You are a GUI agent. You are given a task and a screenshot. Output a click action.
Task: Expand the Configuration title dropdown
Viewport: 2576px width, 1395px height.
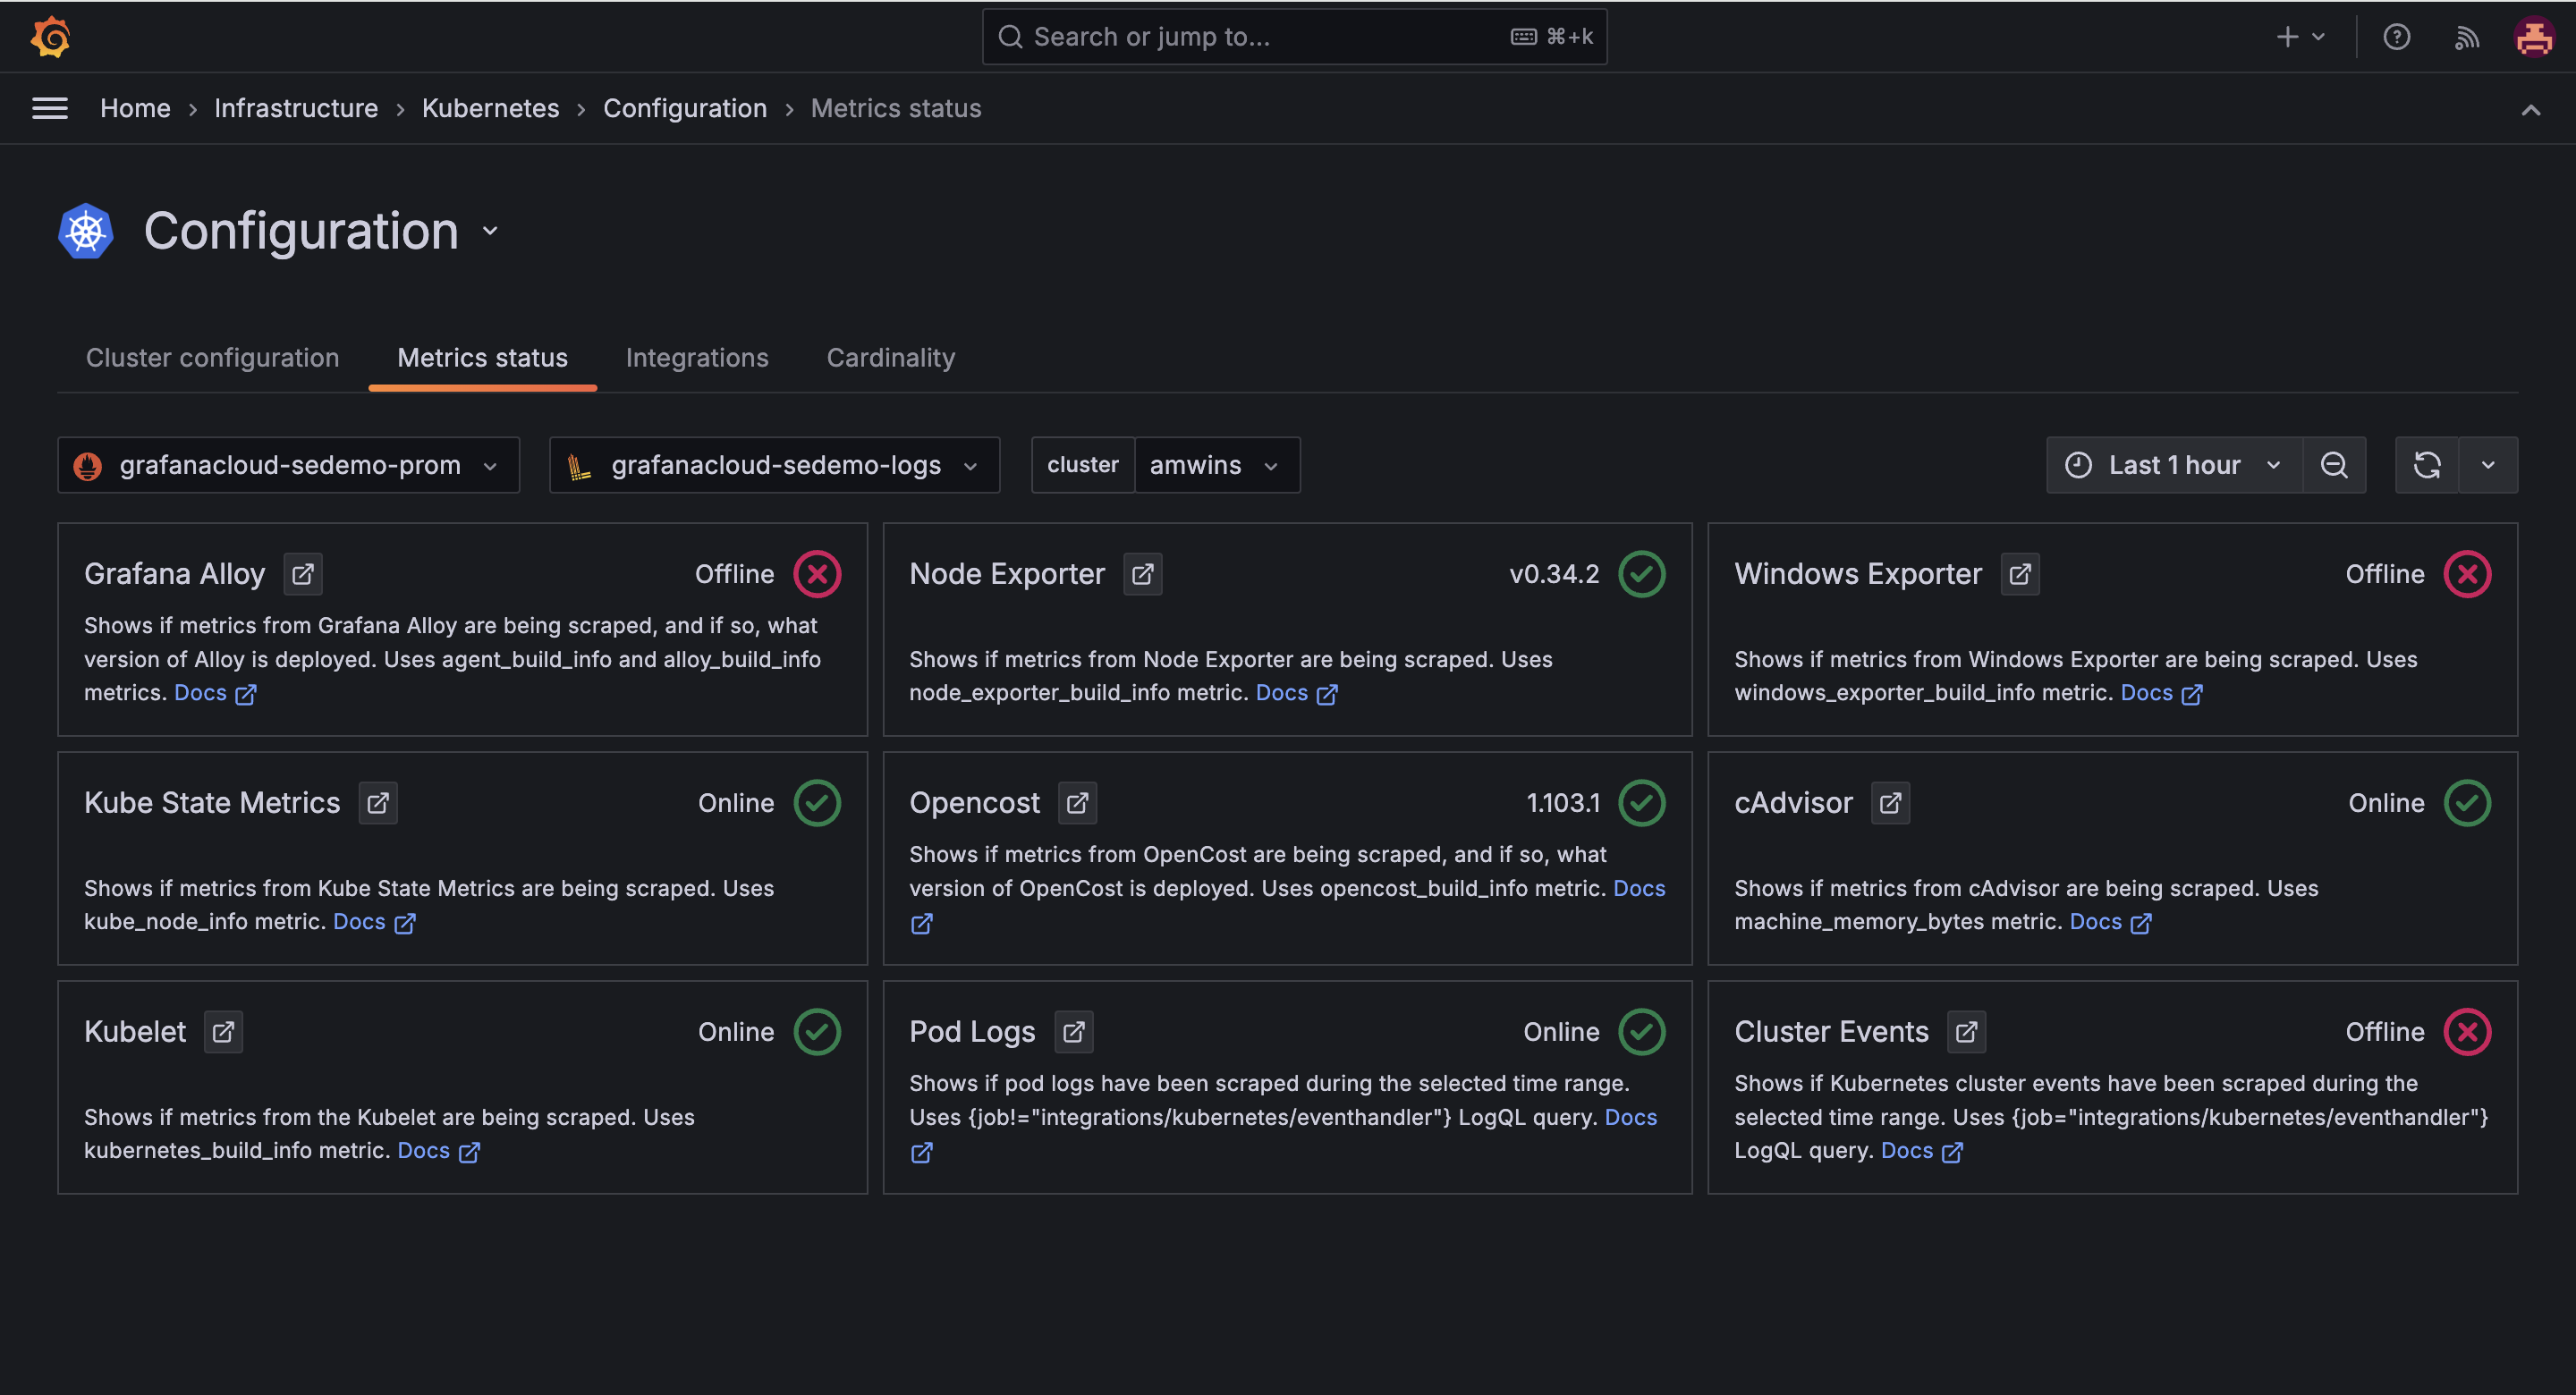coord(489,230)
